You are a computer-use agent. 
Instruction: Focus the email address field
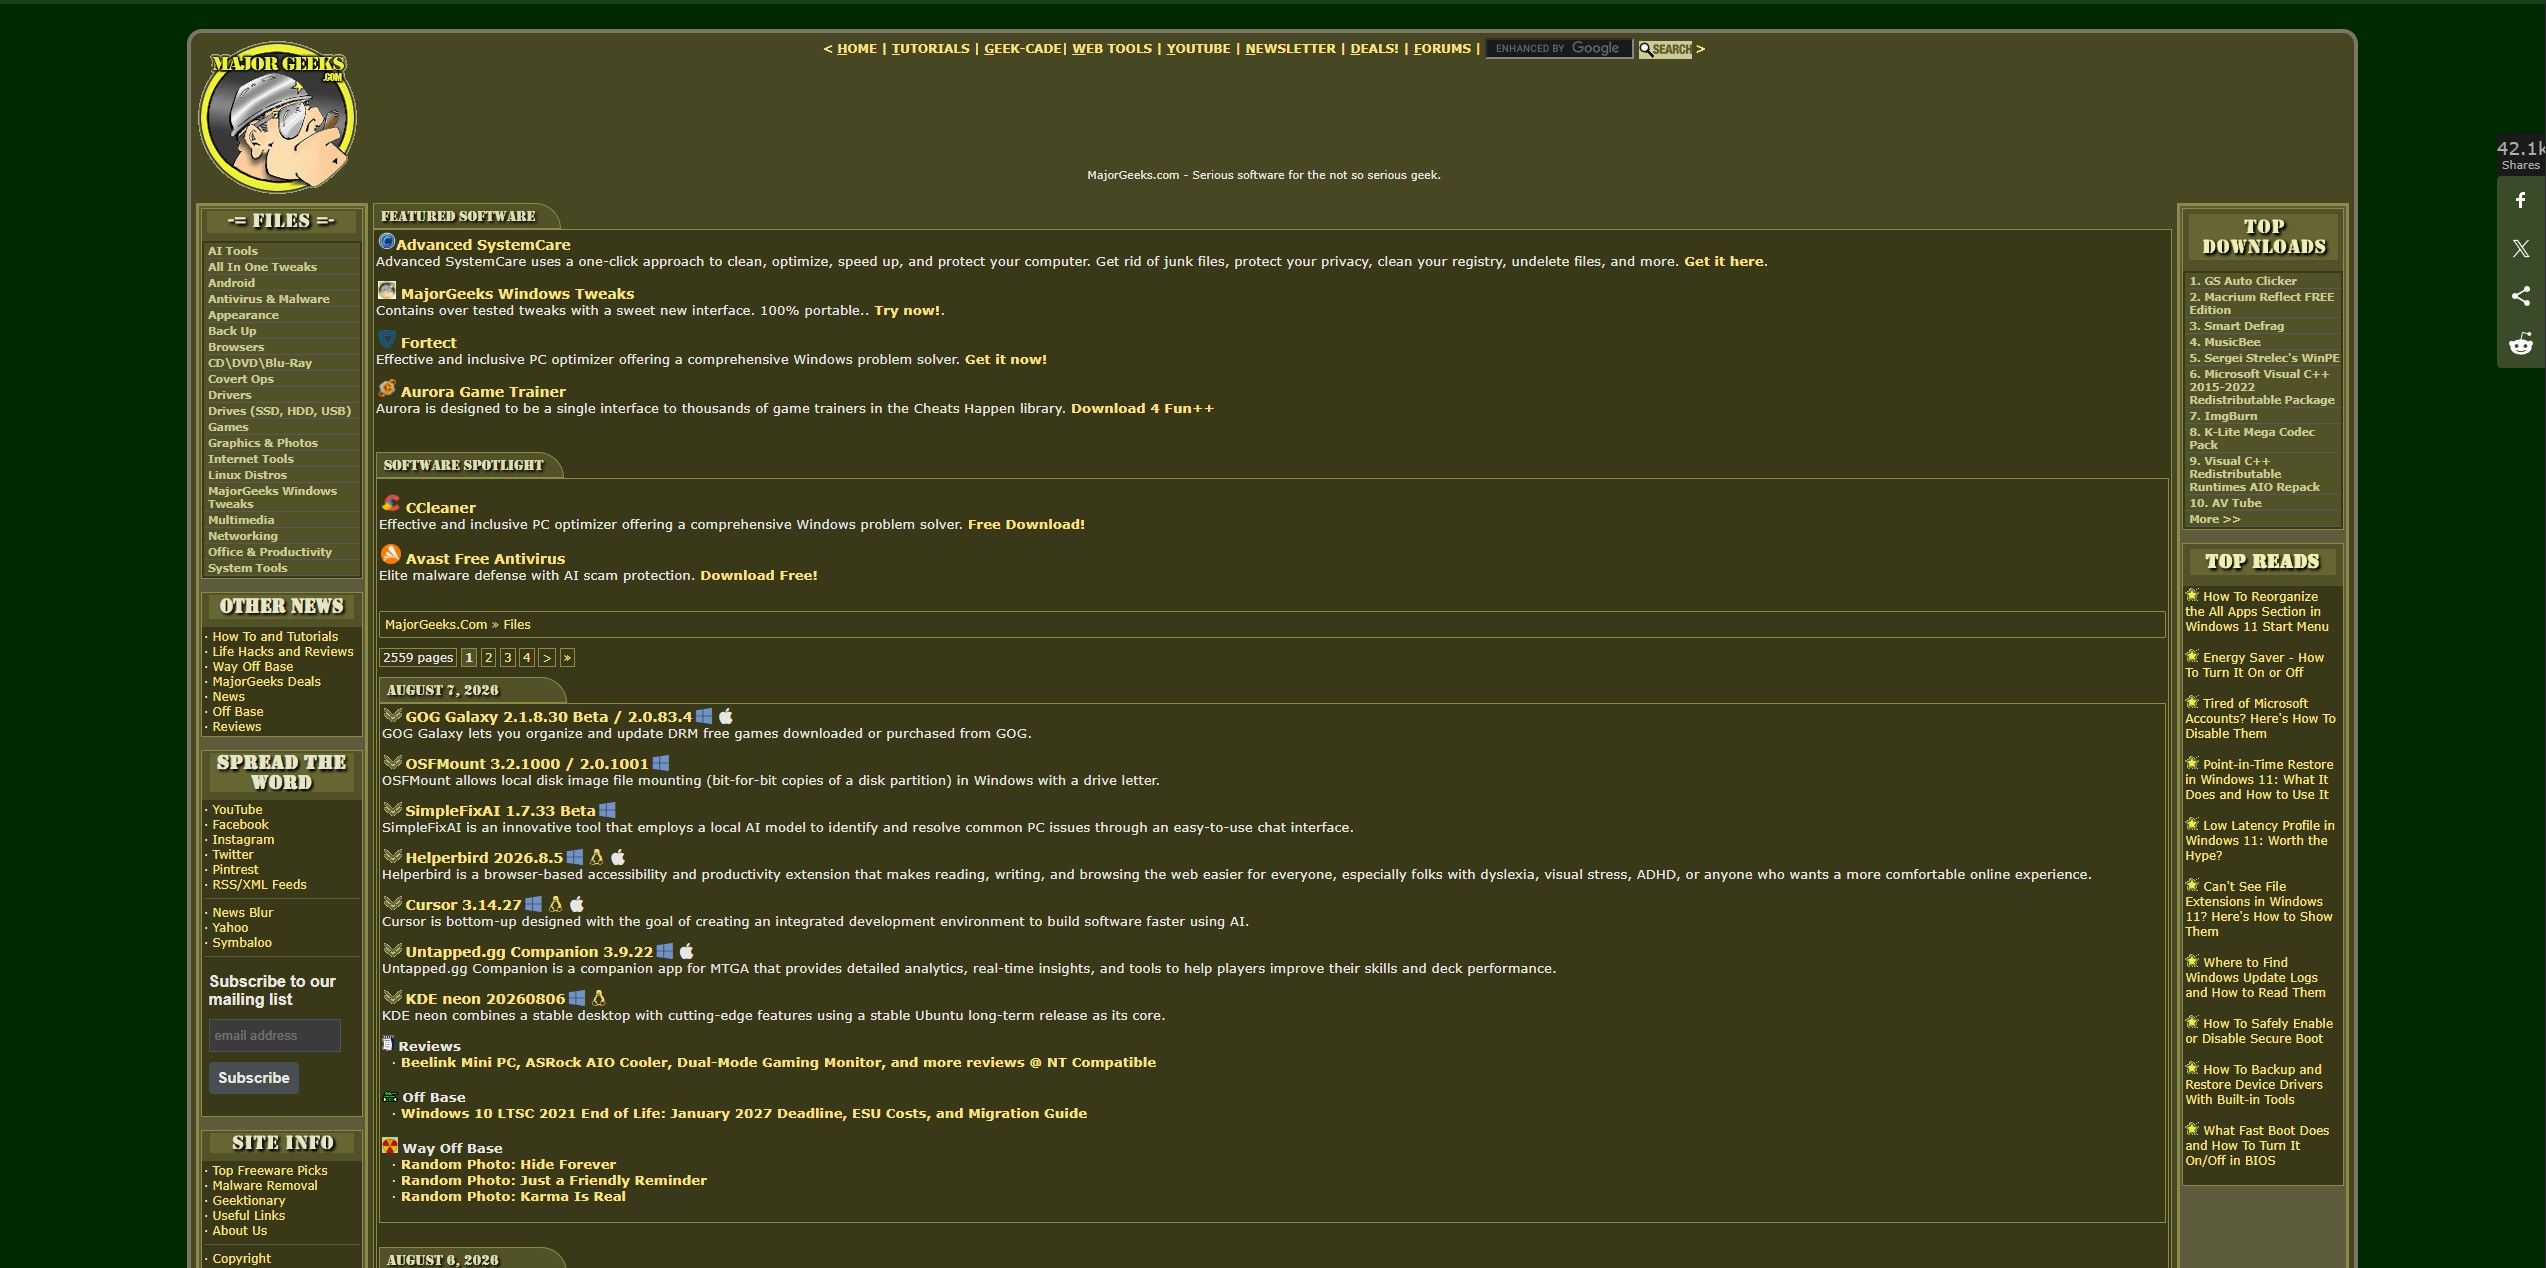pos(275,1035)
